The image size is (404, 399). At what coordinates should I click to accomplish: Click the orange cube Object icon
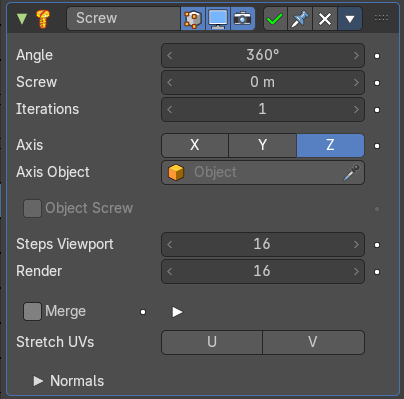176,172
